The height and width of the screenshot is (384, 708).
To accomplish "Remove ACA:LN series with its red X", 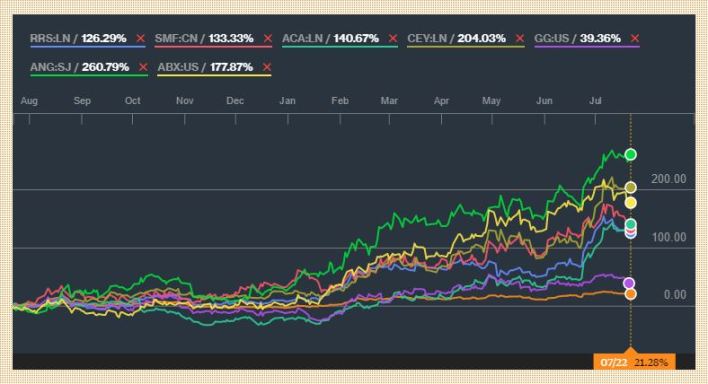I will tap(393, 38).
